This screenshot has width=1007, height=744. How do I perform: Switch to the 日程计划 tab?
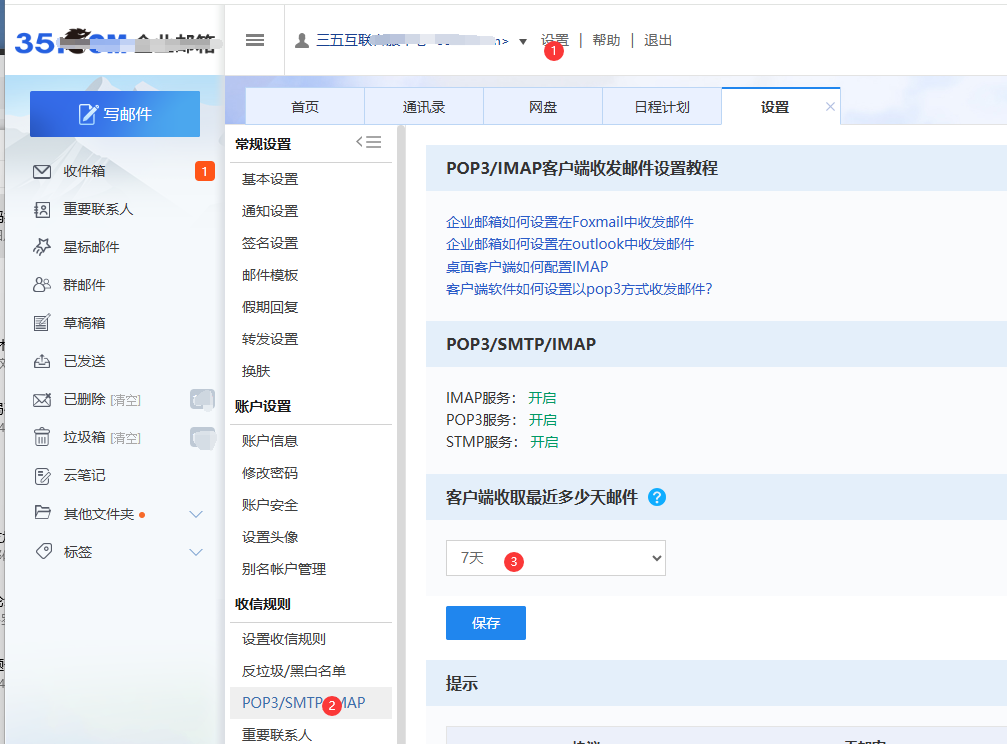(x=662, y=107)
